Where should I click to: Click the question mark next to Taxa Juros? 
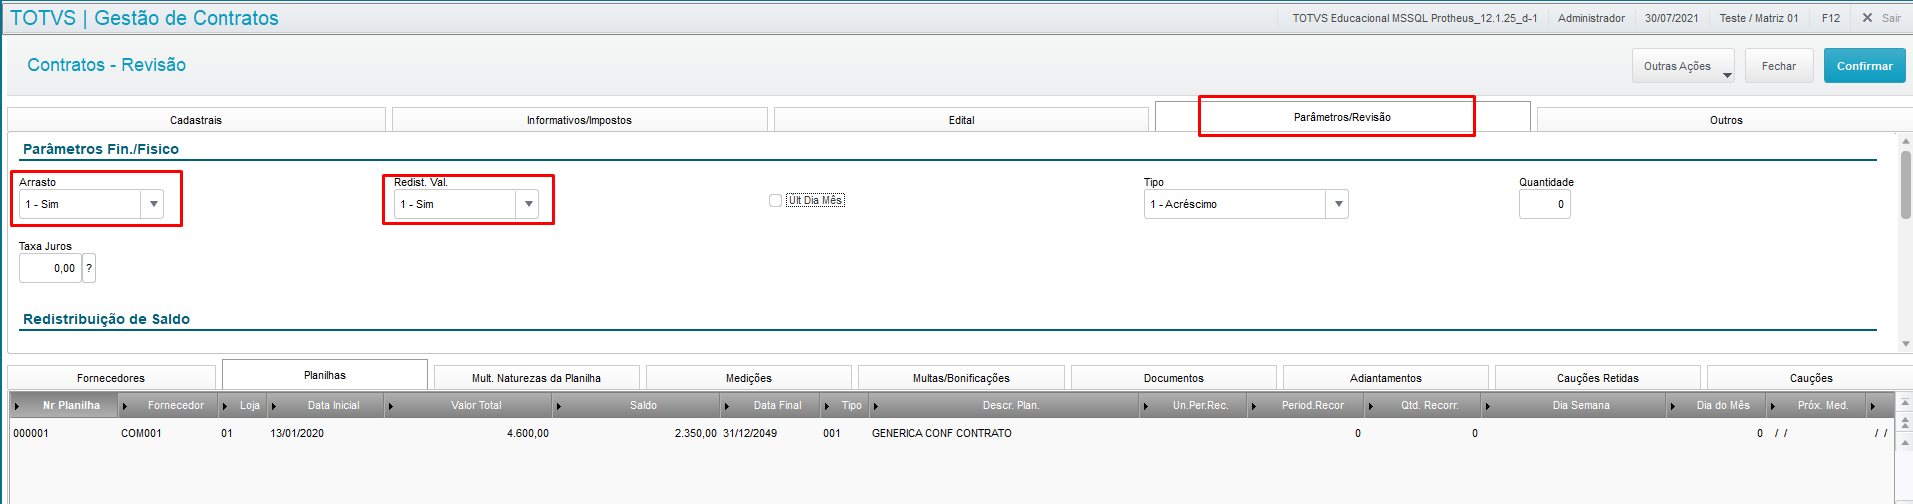89,268
